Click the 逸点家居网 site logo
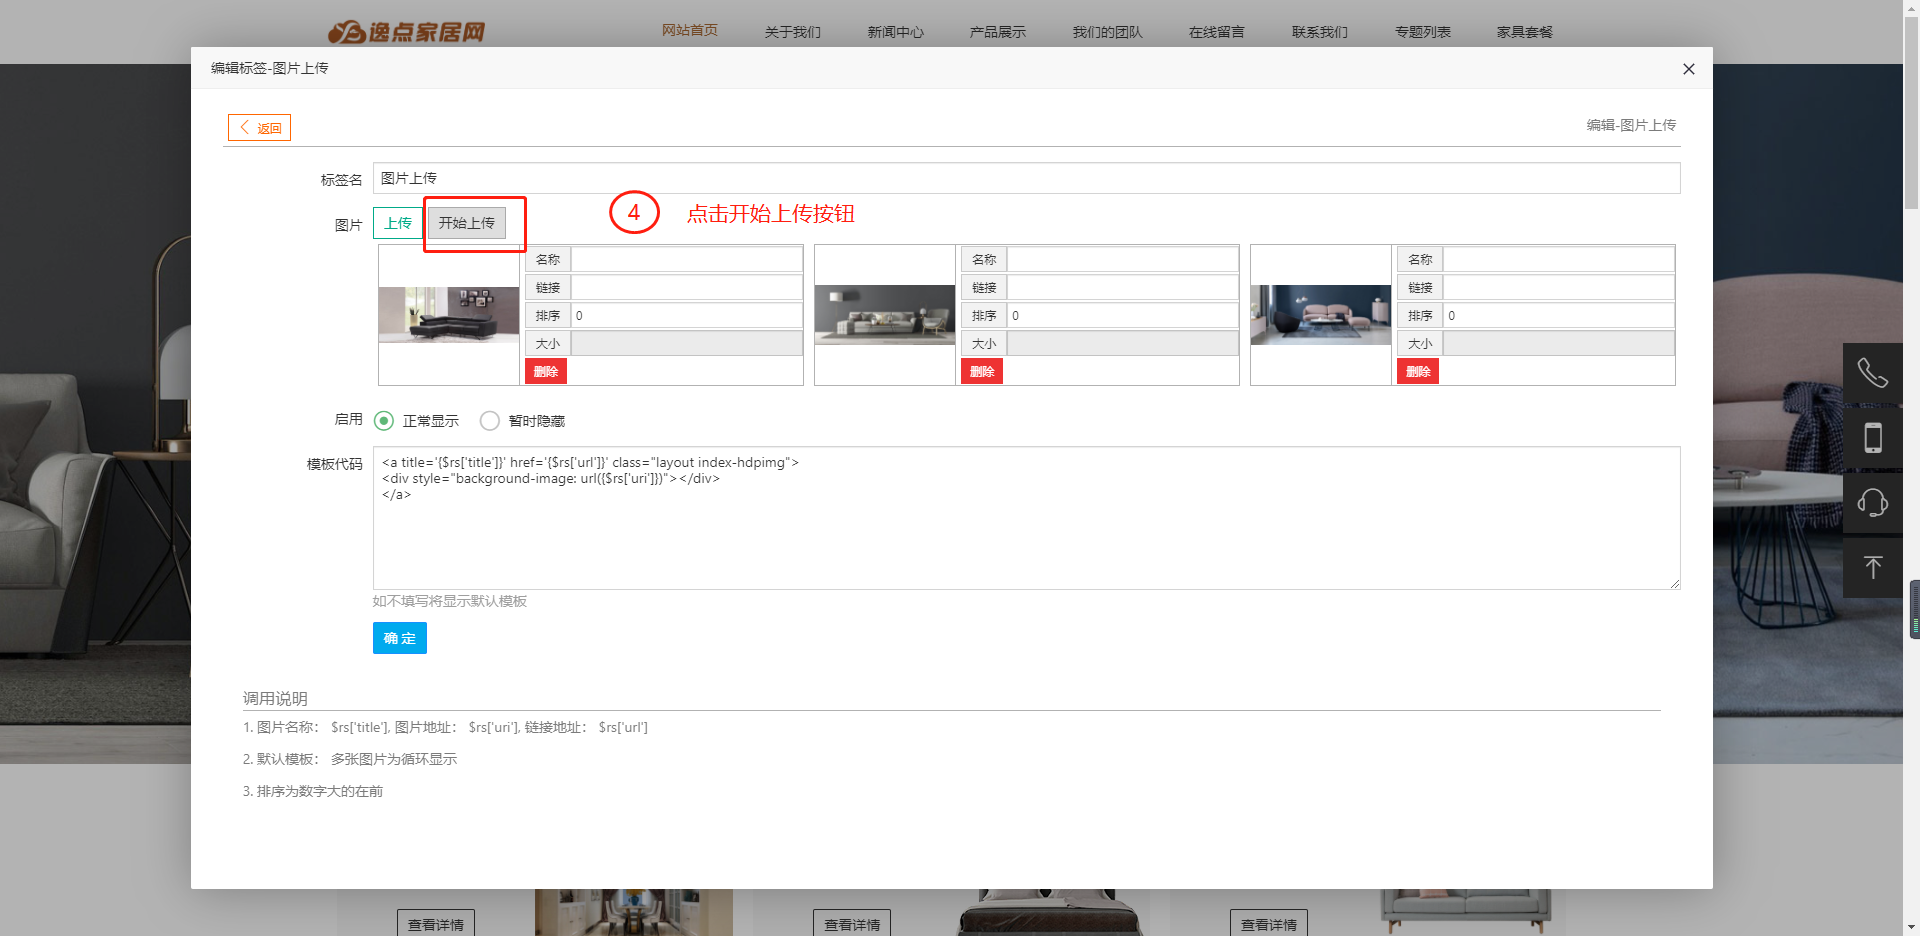 coord(406,32)
